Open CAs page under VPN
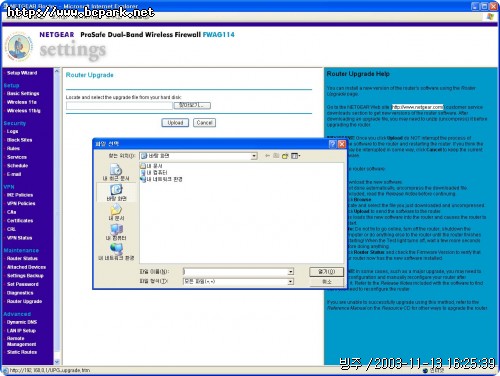 point(11,212)
